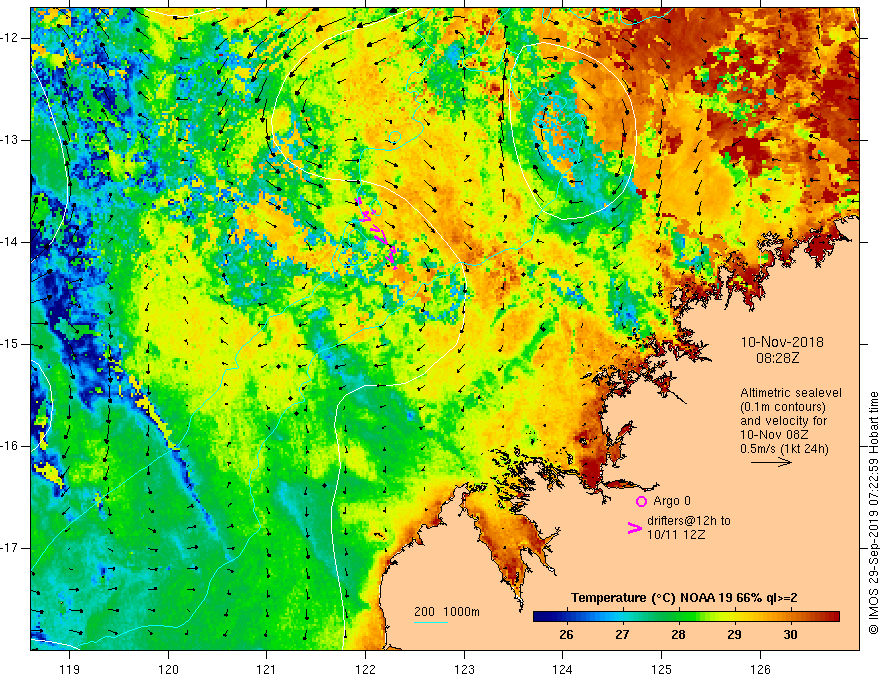Click the latitude axis label -13
The image size is (880, 680).
coord(11,140)
